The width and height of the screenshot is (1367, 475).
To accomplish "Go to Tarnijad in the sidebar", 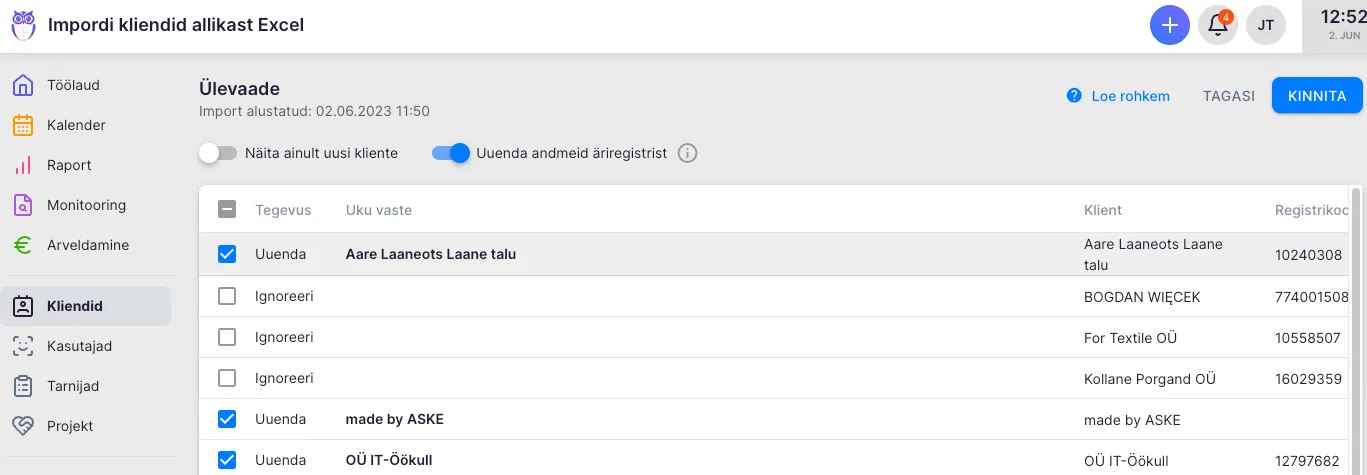I will pyautogui.click(x=72, y=386).
